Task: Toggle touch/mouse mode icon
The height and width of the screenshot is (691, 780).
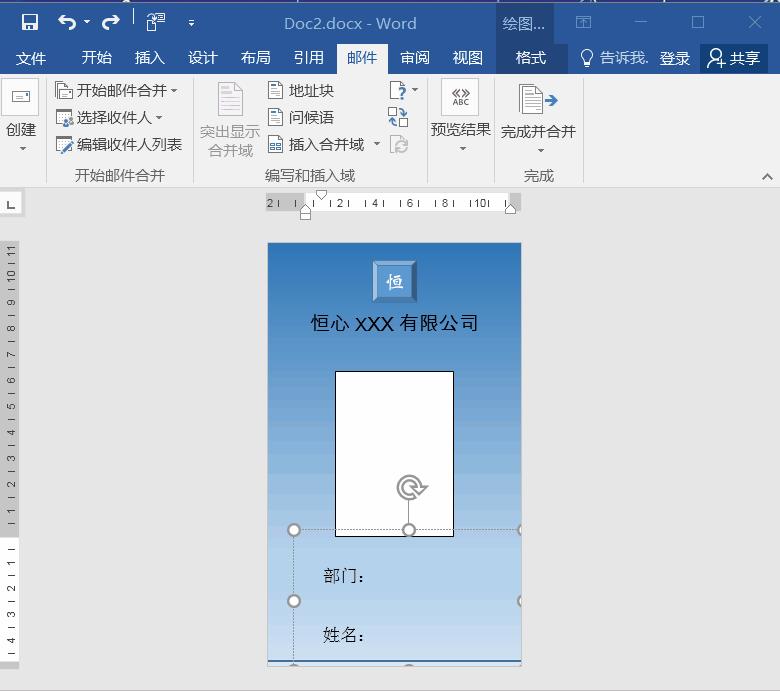Action: tap(156, 22)
